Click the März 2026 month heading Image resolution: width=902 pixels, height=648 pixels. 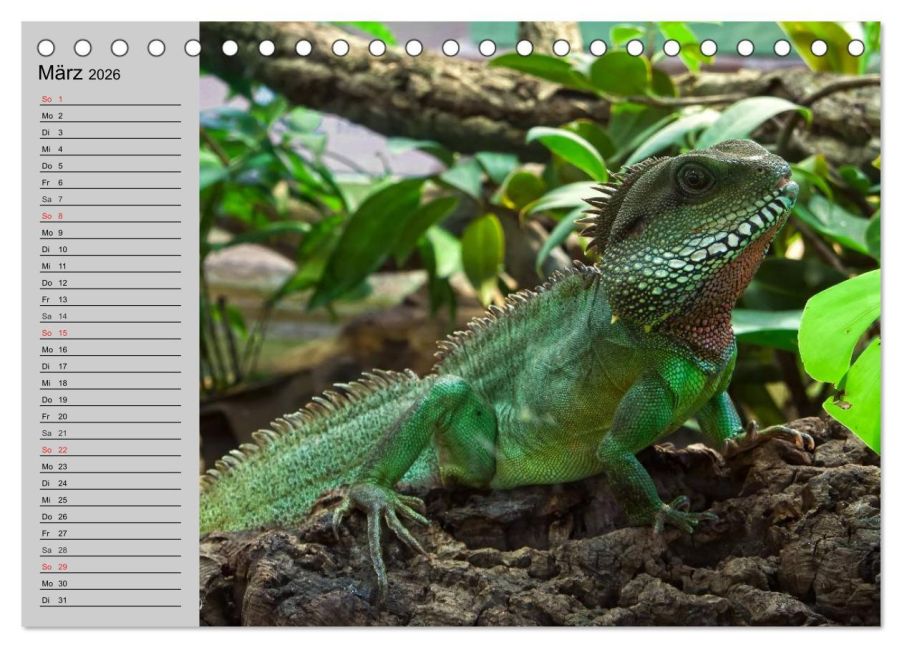pyautogui.click(x=79, y=73)
